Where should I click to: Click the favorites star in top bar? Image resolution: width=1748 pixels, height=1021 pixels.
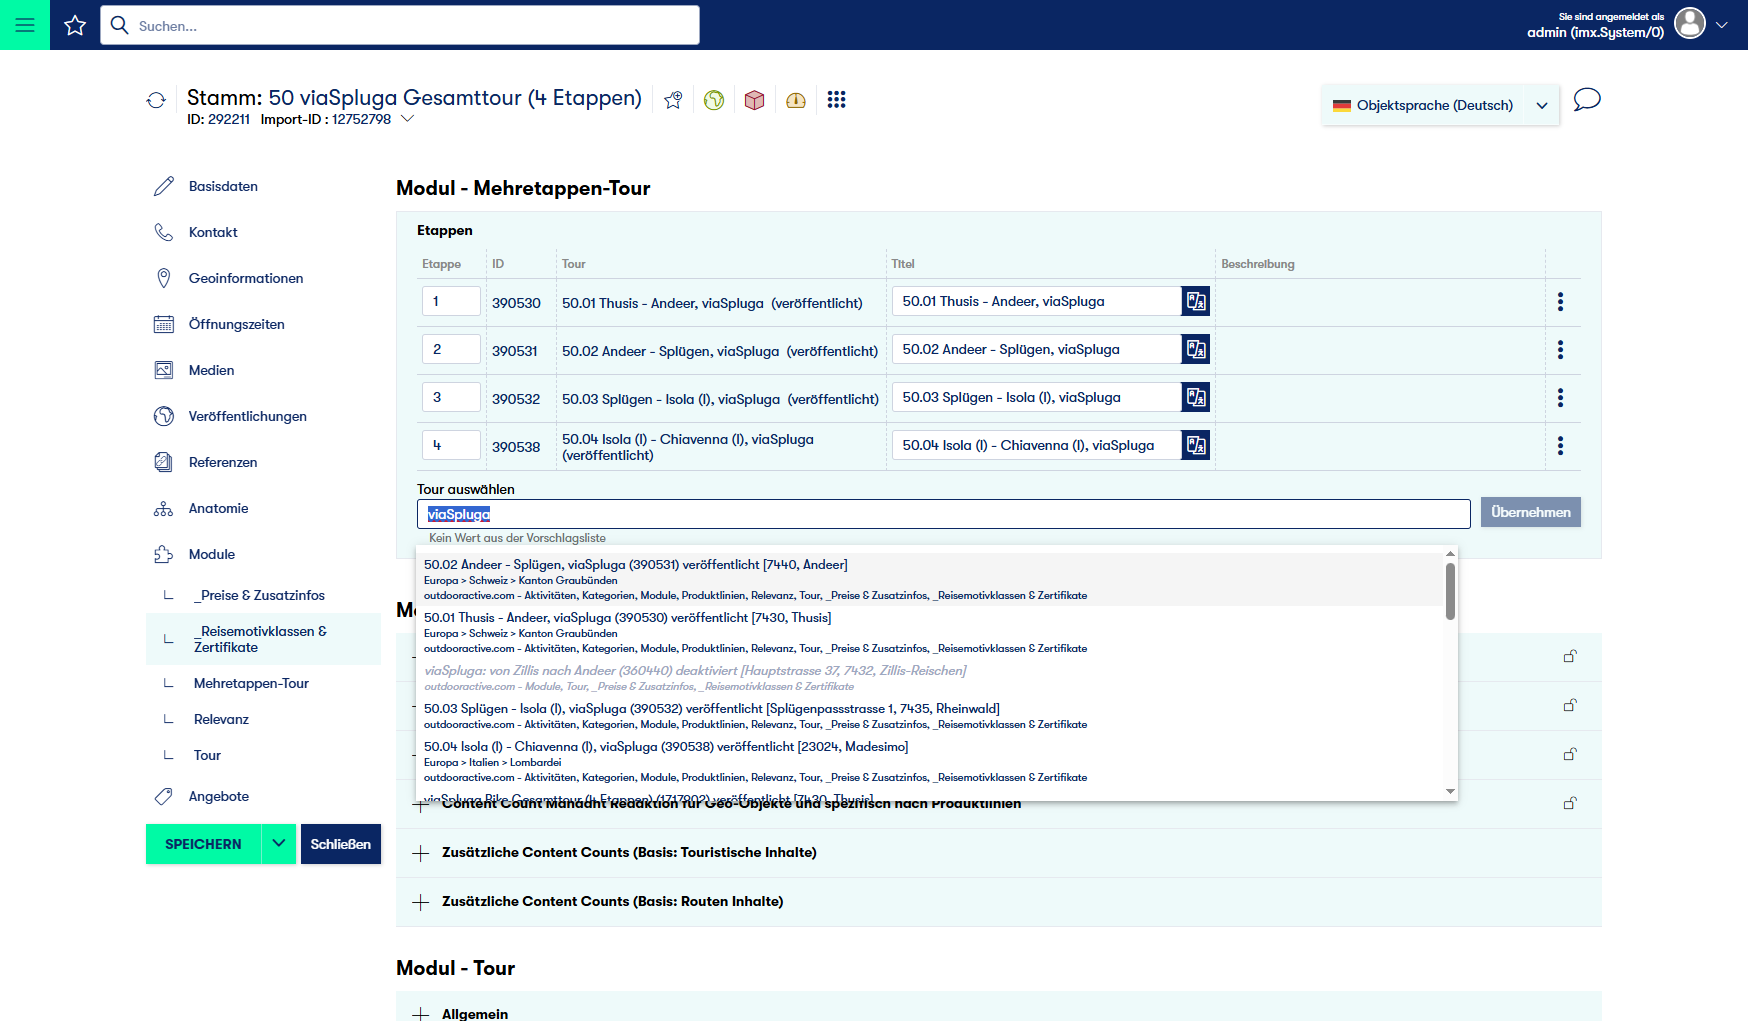pyautogui.click(x=75, y=25)
